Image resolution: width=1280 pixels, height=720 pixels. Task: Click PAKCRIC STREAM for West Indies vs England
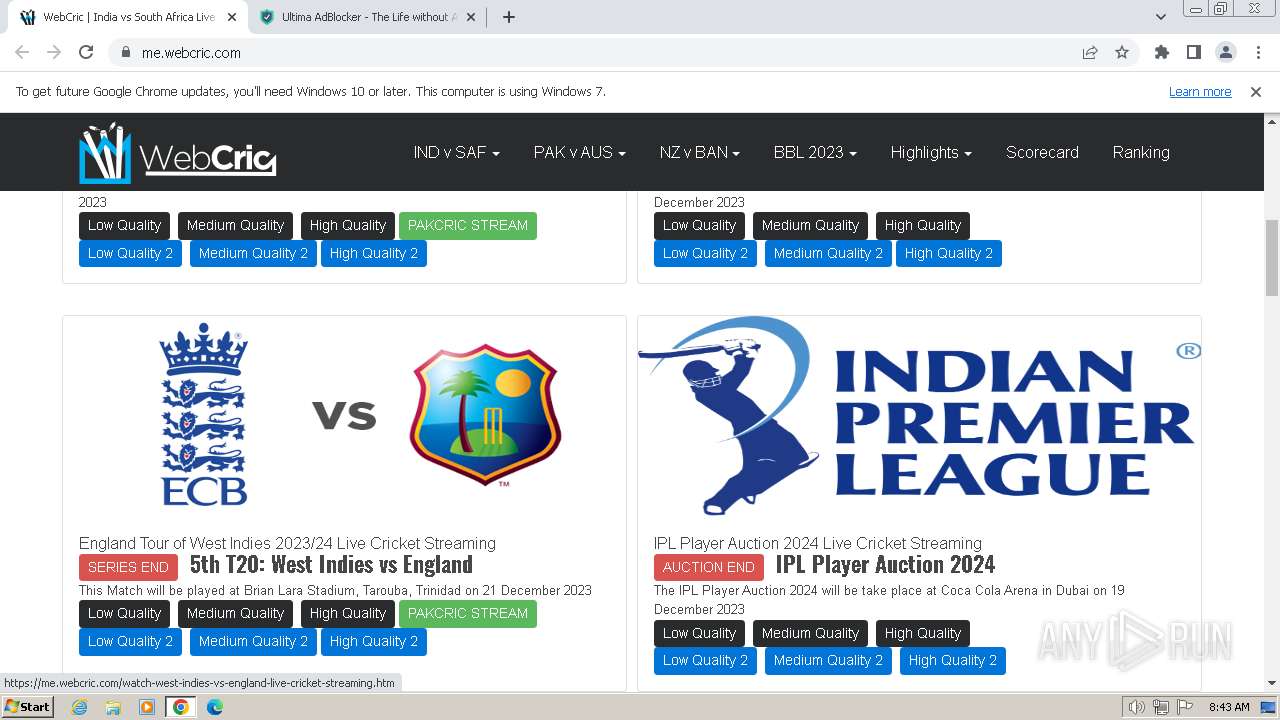468,614
